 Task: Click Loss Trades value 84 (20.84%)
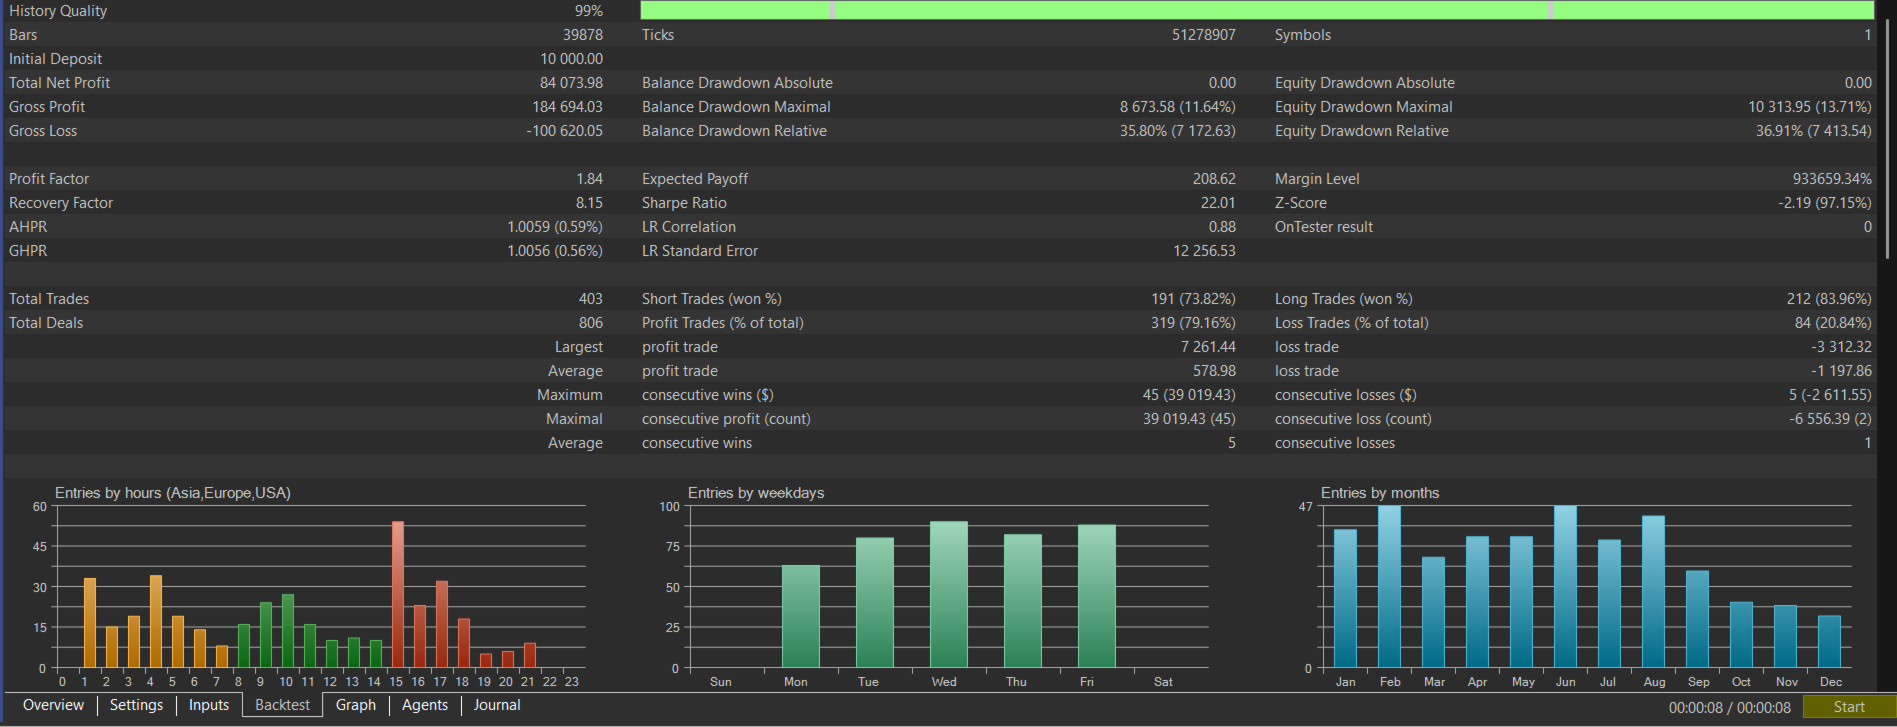(x=1833, y=323)
